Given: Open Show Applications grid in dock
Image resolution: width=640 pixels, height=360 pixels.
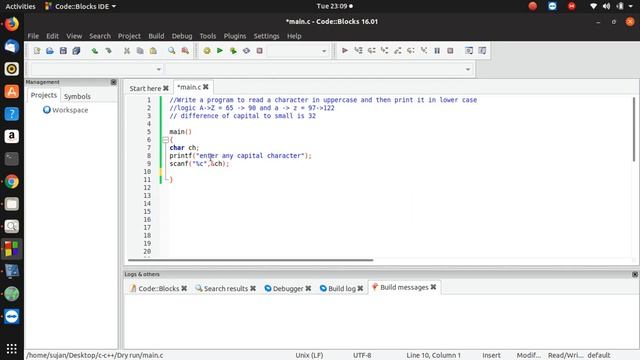Looking at the screenshot, I should pos(11,349).
